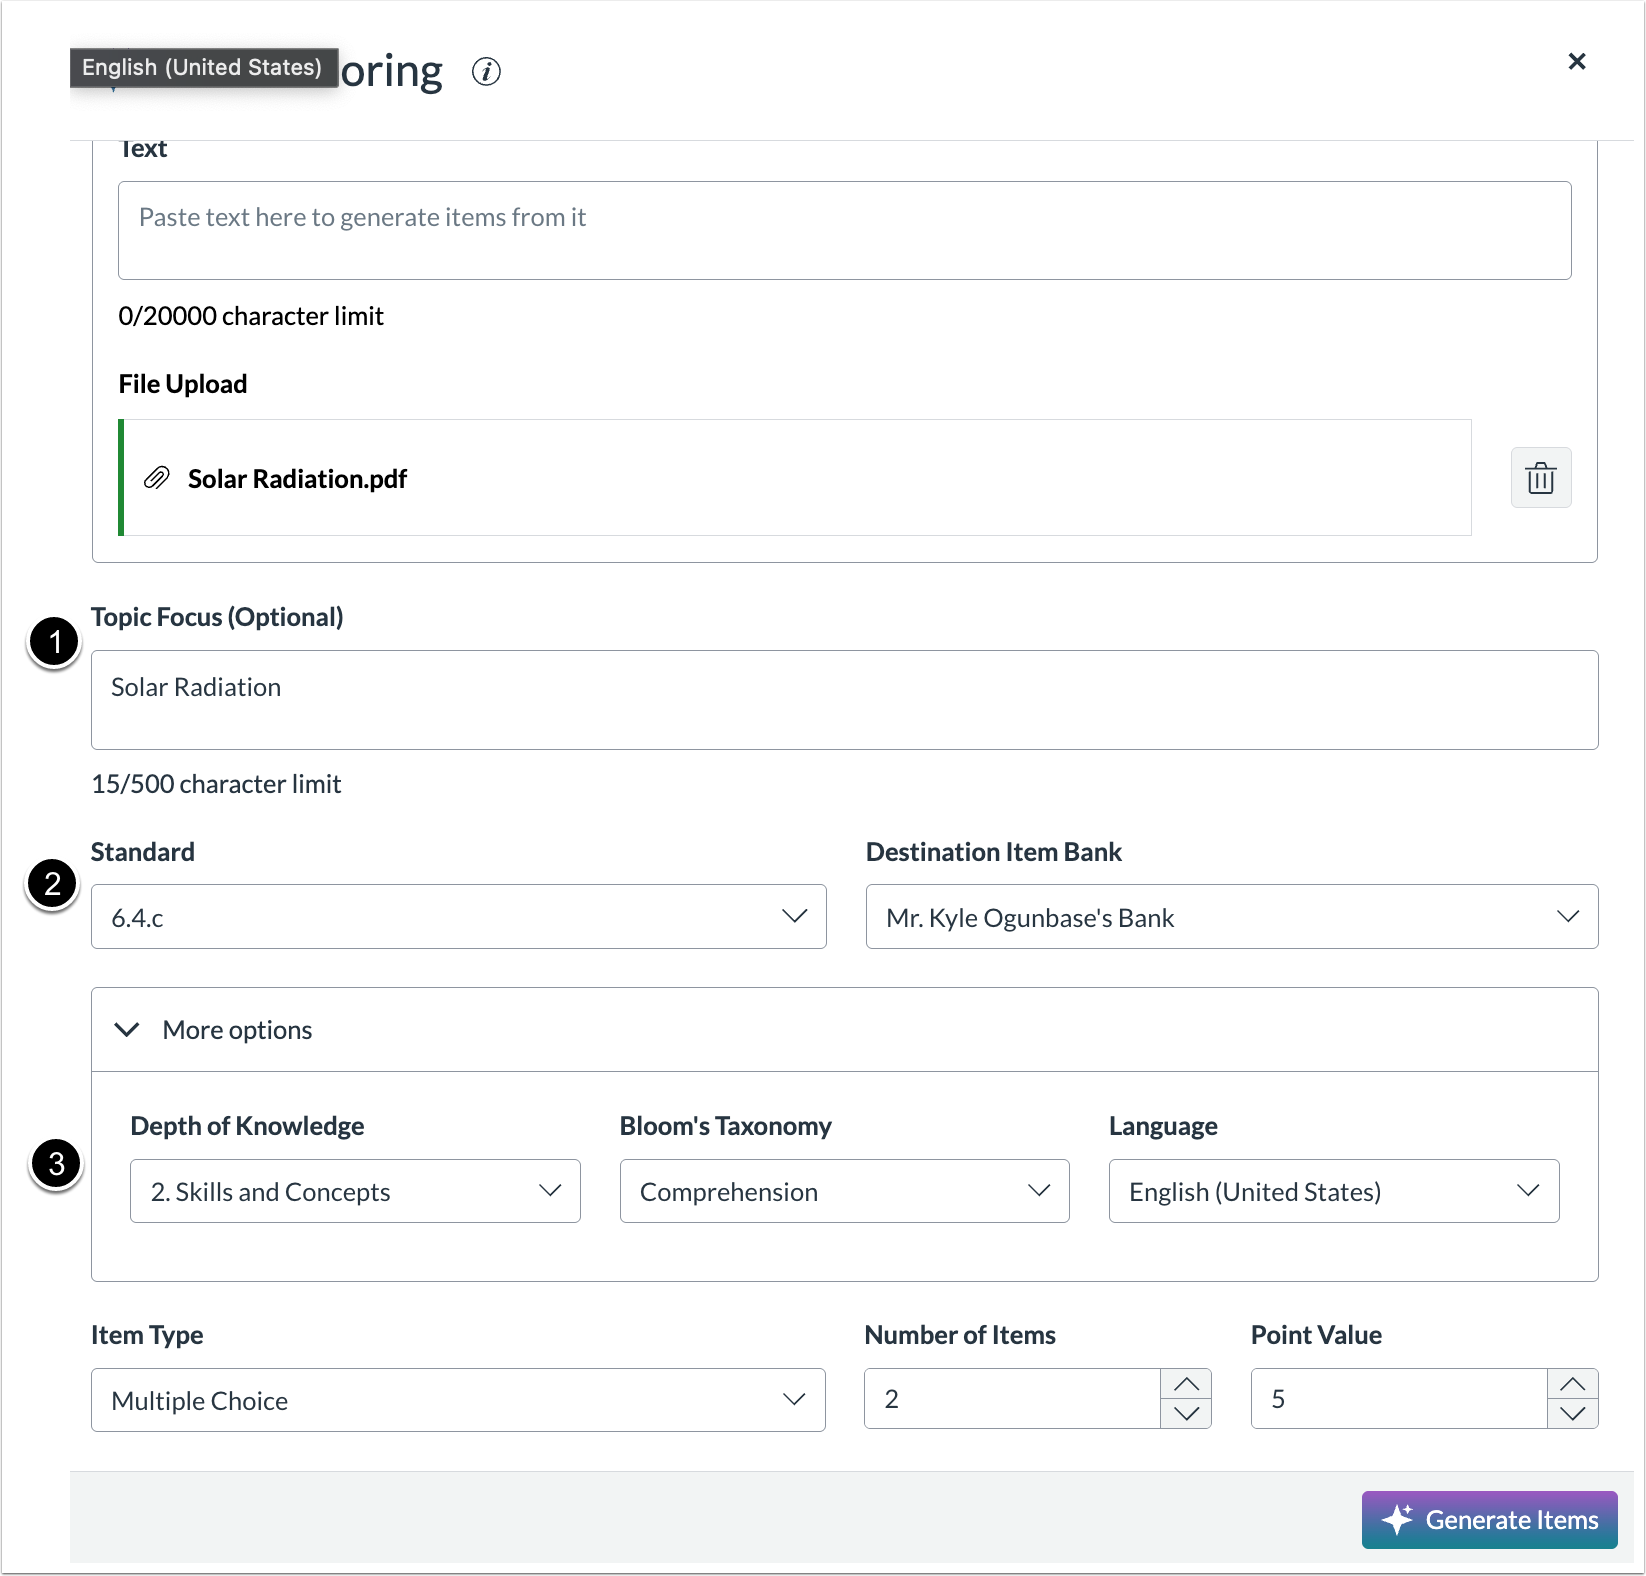The width and height of the screenshot is (1646, 1576).
Task: Delete the uploaded Solar Radiation.pdf file
Action: click(x=1541, y=478)
